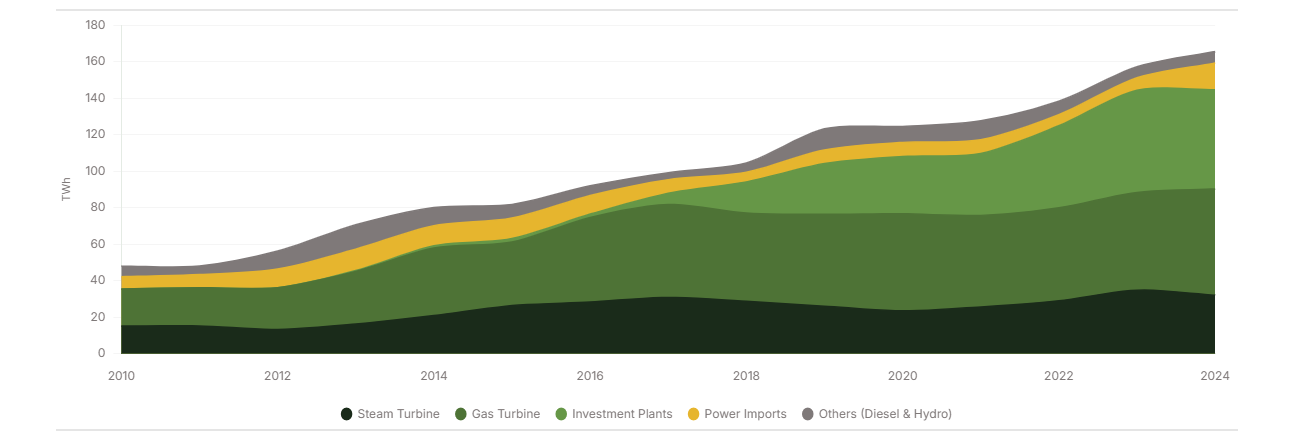Image resolution: width=1294 pixels, height=438 pixels.
Task: Click the 140 y-axis value
Action: click(96, 98)
